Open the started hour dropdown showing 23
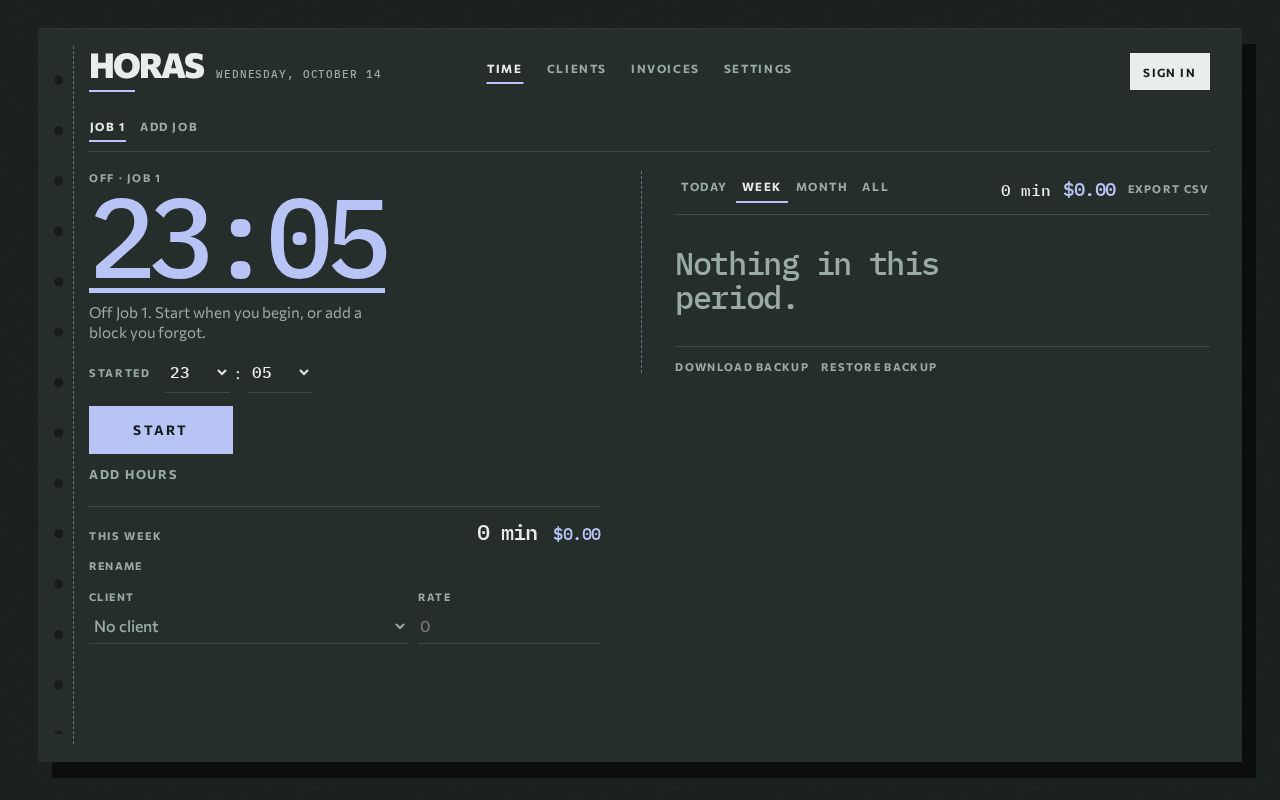The height and width of the screenshot is (800, 1280). click(198, 373)
